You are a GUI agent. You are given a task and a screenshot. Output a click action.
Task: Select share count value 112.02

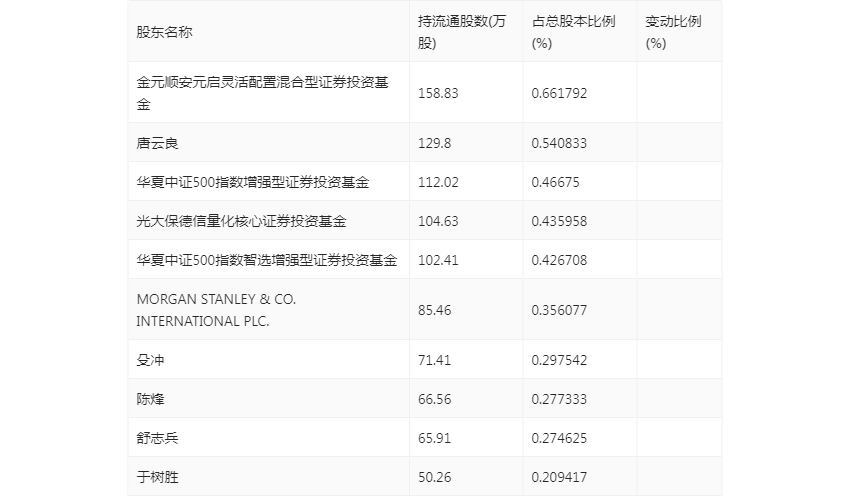point(438,182)
